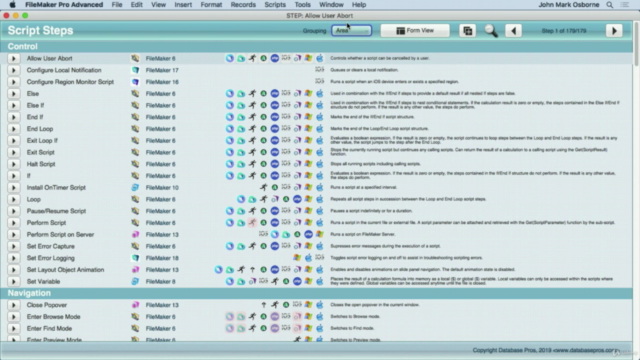Image resolution: width=640 pixels, height=360 pixels.
Task: Click John Mark Osborne user name in menu bar
Action: pos(569,5)
